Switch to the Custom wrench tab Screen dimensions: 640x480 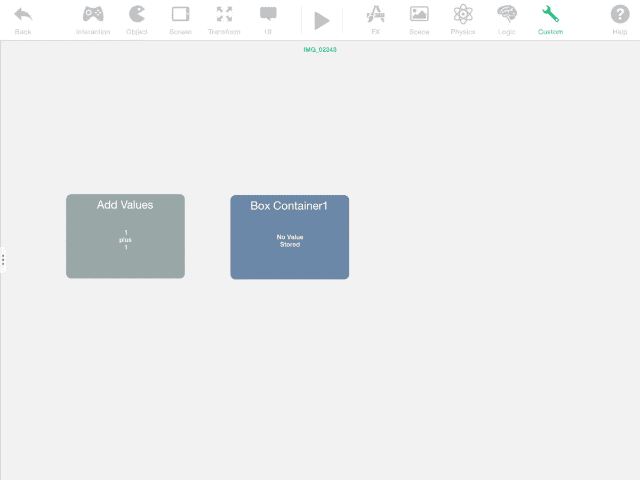pos(550,19)
